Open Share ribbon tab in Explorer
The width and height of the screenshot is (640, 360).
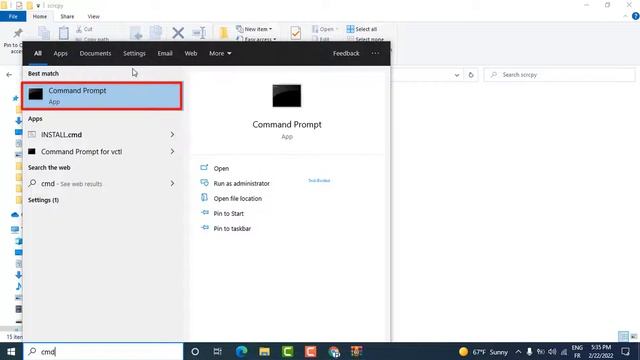67,16
